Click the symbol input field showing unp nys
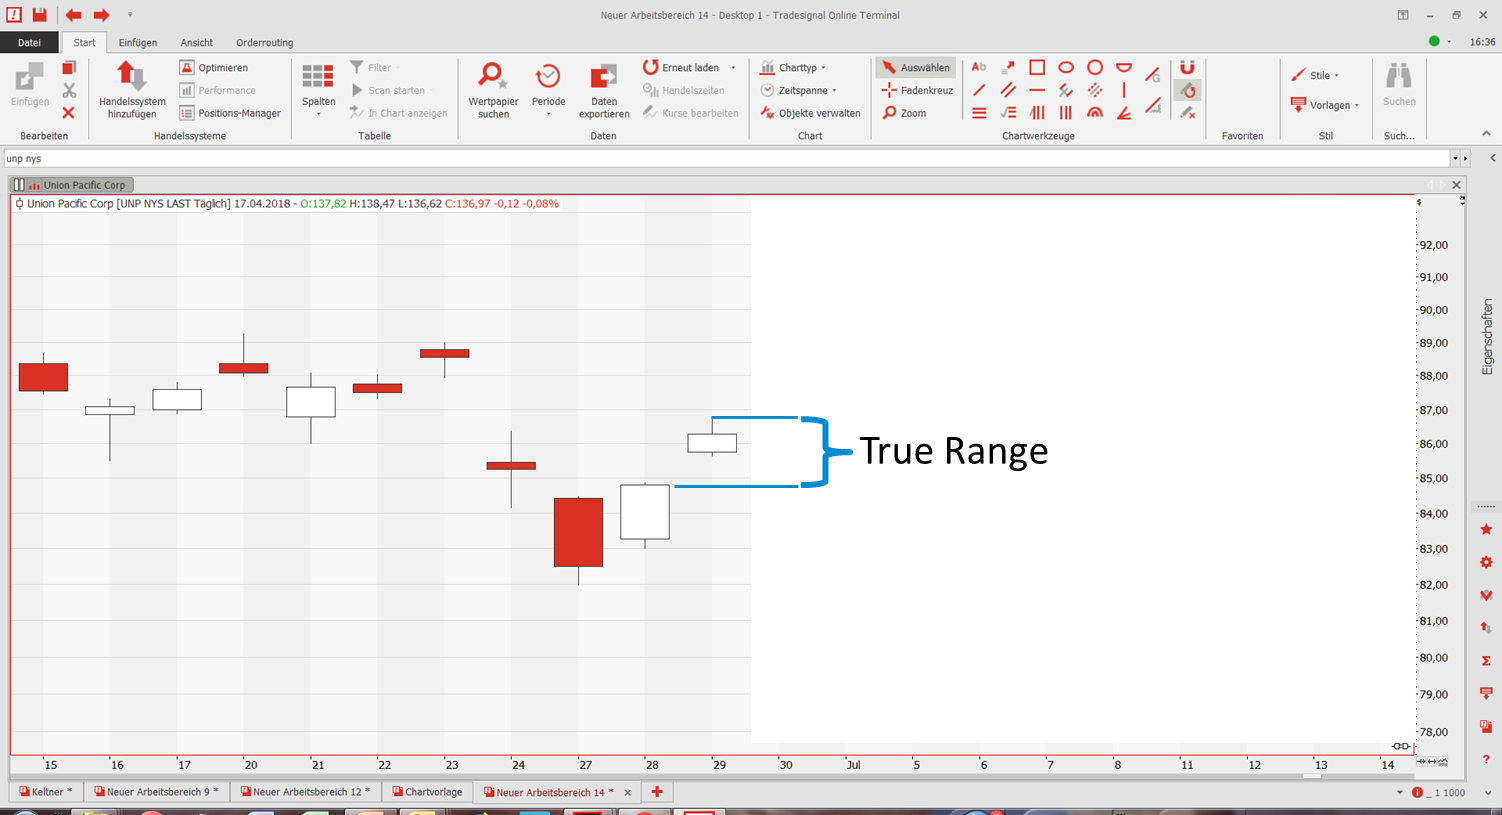The height and width of the screenshot is (815, 1502). tap(700, 158)
